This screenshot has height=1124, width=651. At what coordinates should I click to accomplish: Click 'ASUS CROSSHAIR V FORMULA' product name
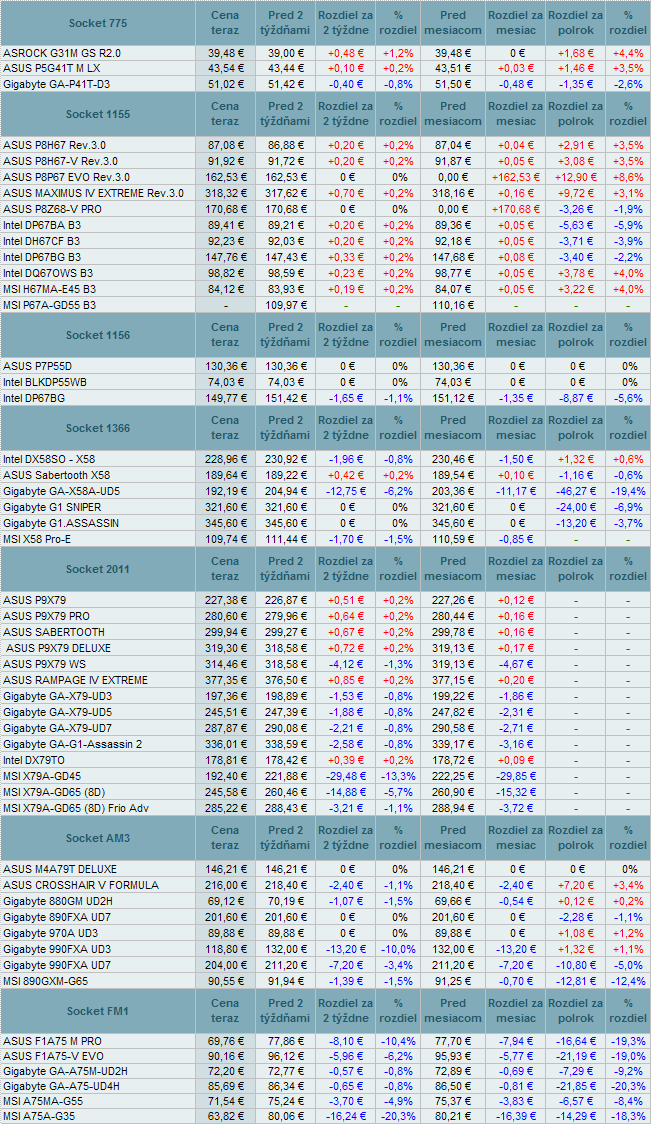tap(81, 885)
